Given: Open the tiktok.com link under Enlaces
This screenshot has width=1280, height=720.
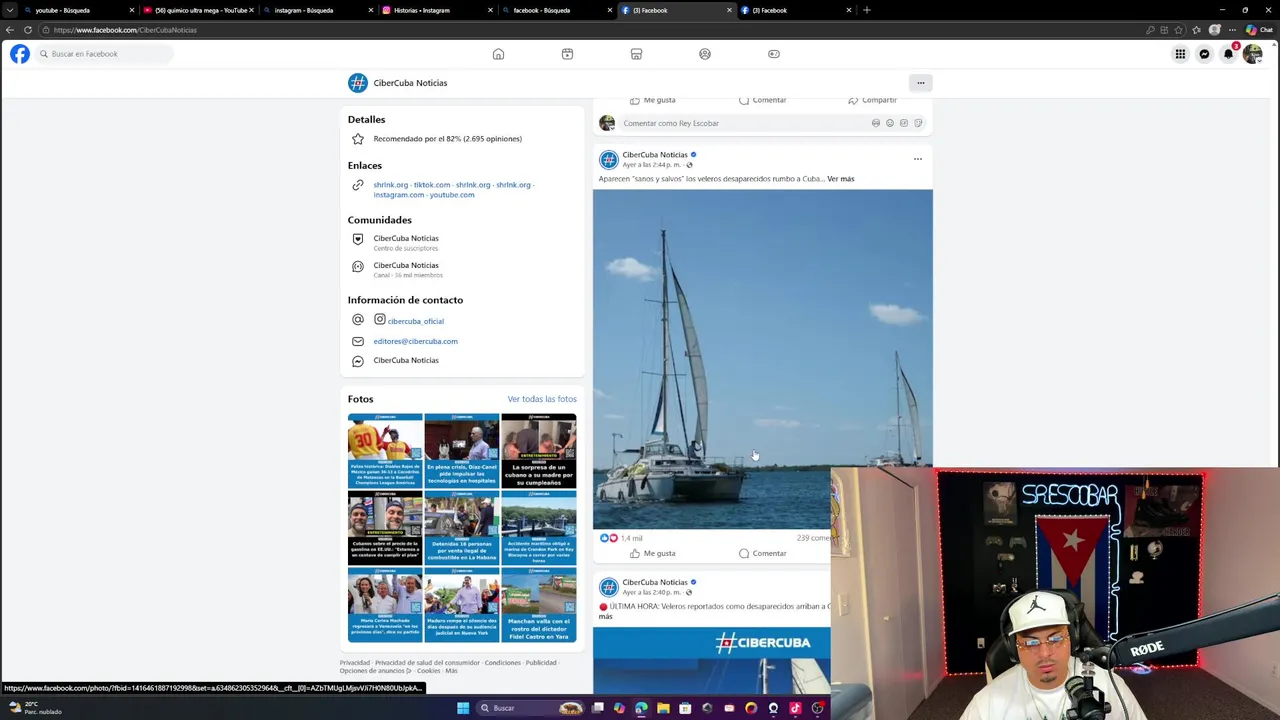Looking at the screenshot, I should click(432, 185).
